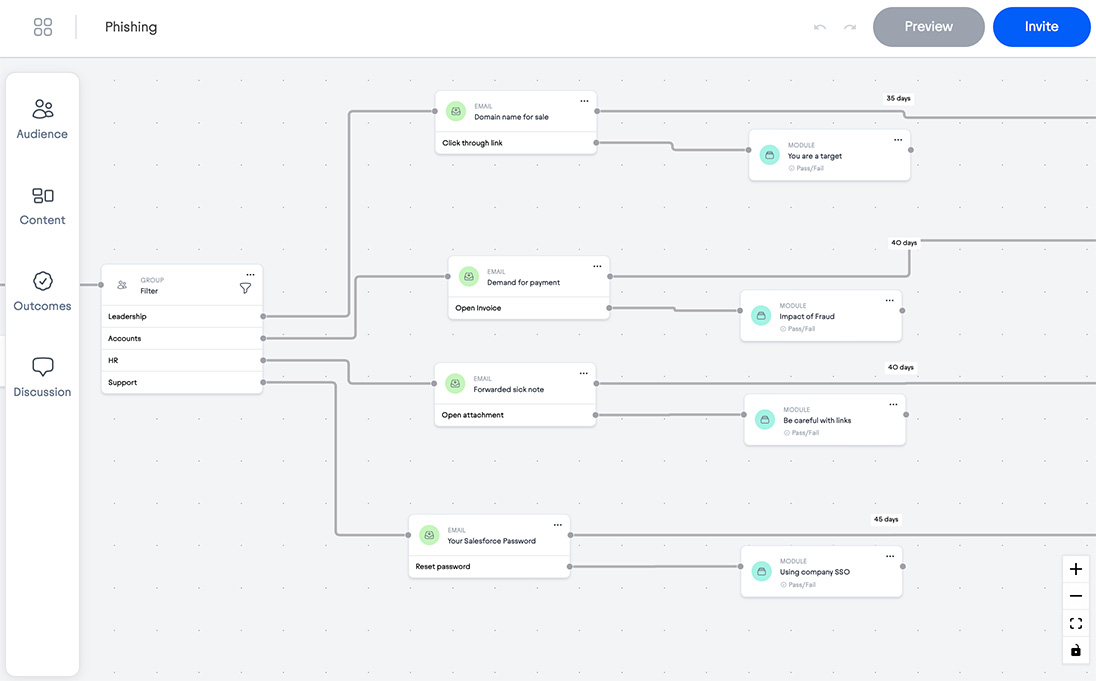This screenshot has height=681, width=1096.
Task: Click the Impact of Fraud title
Action: pos(807,317)
